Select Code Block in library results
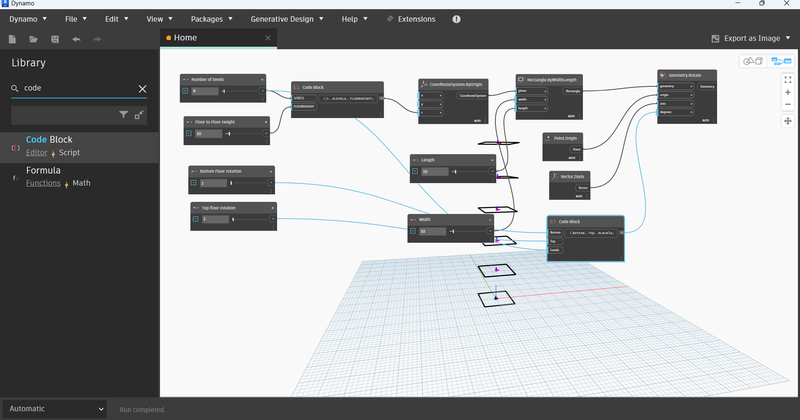Viewport: 800px width, 420px height. point(80,147)
